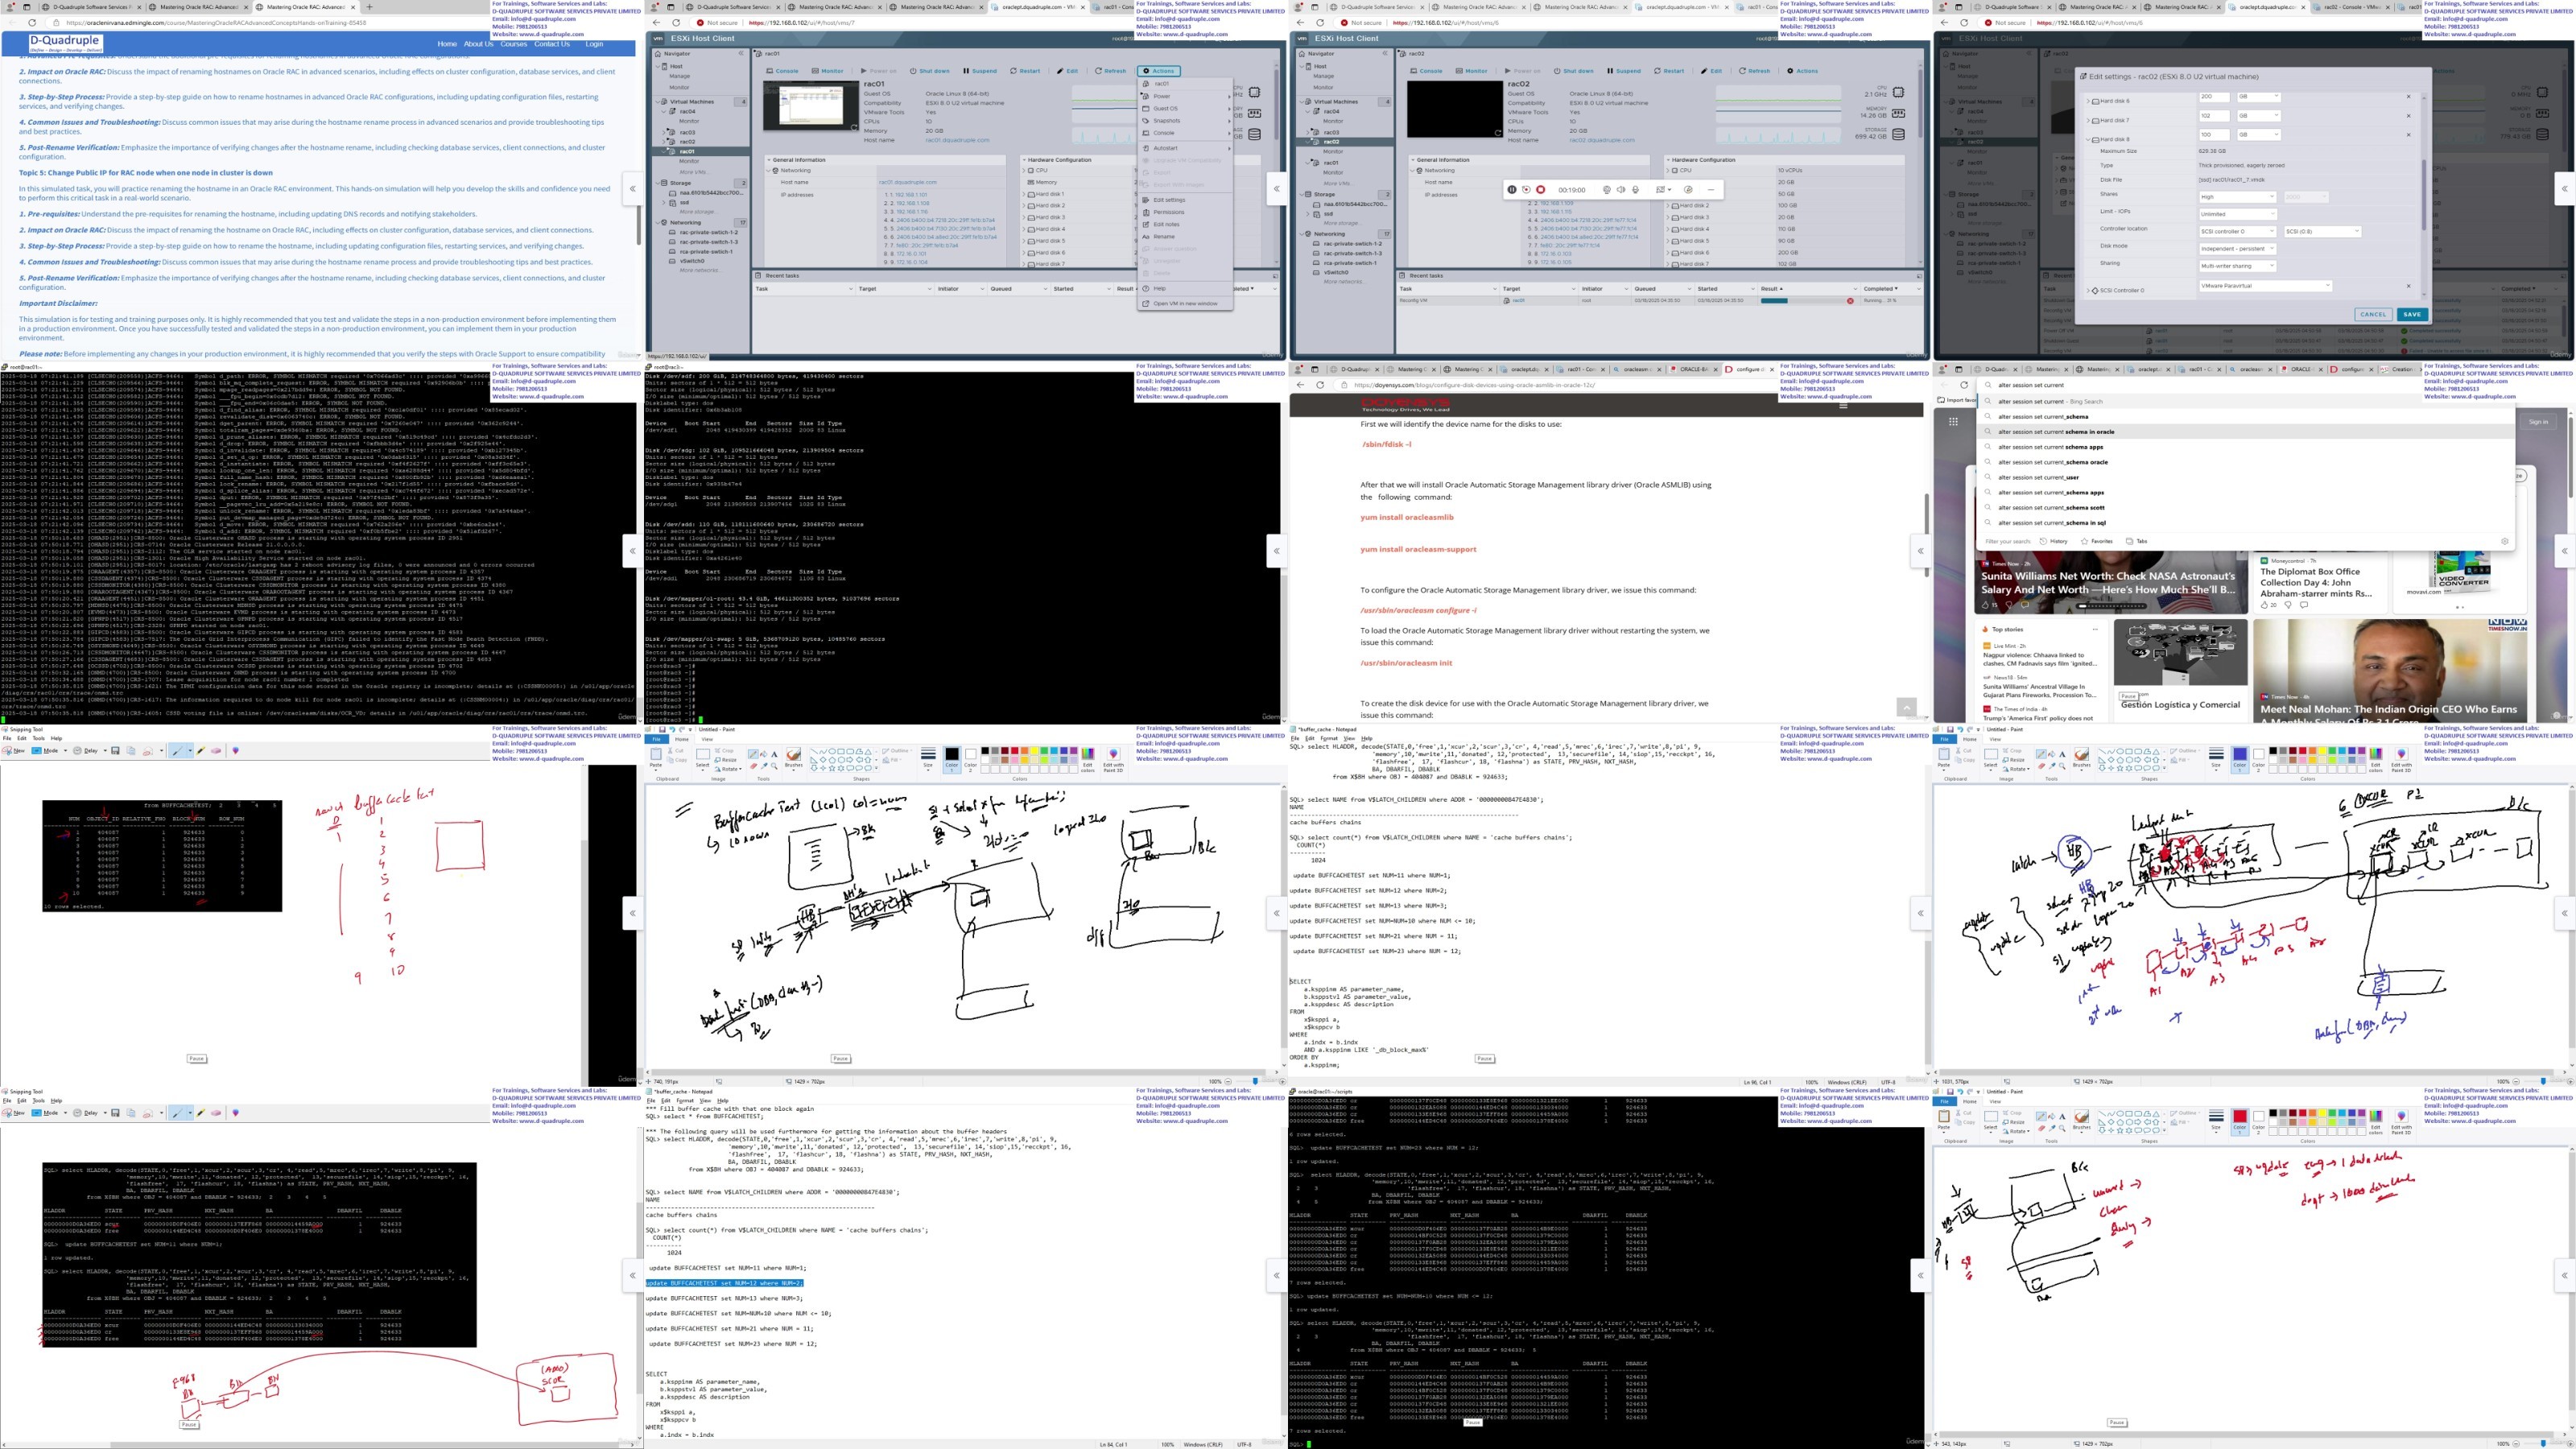Click CANCEL in the Edit settings dialog
This screenshot has width=2576, height=1449.
click(x=2373, y=314)
